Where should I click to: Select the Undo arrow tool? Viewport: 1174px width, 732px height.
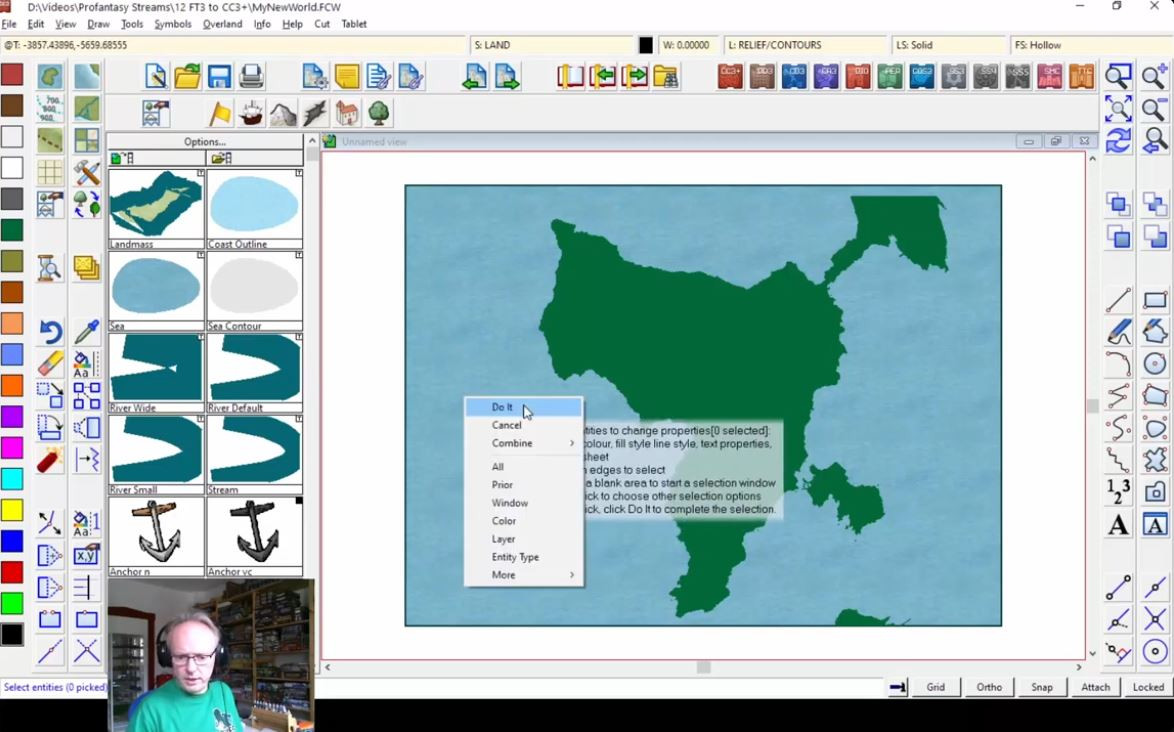tap(50, 331)
